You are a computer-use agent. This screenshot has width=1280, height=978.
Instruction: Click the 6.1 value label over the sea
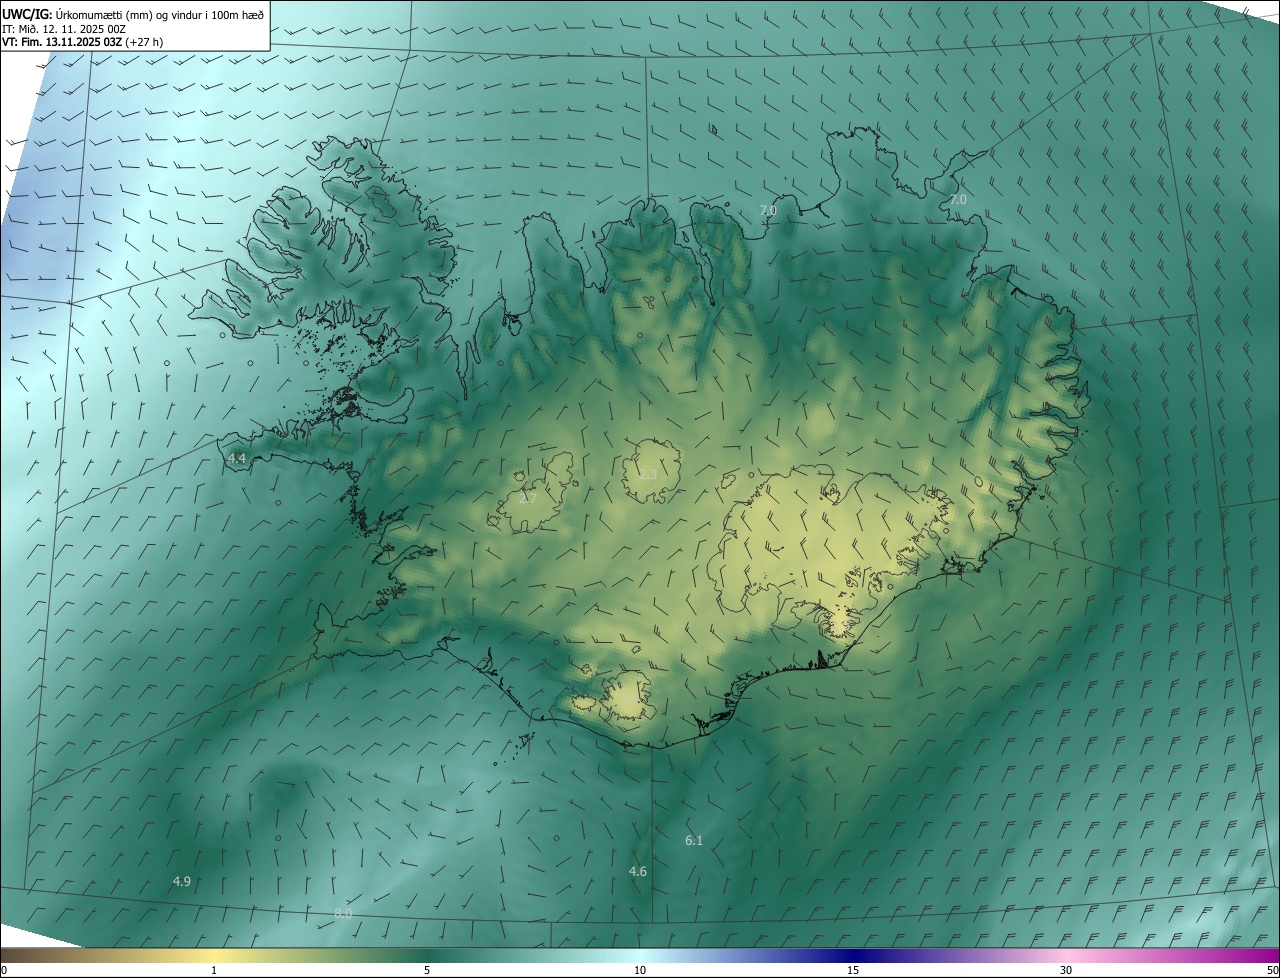point(694,841)
